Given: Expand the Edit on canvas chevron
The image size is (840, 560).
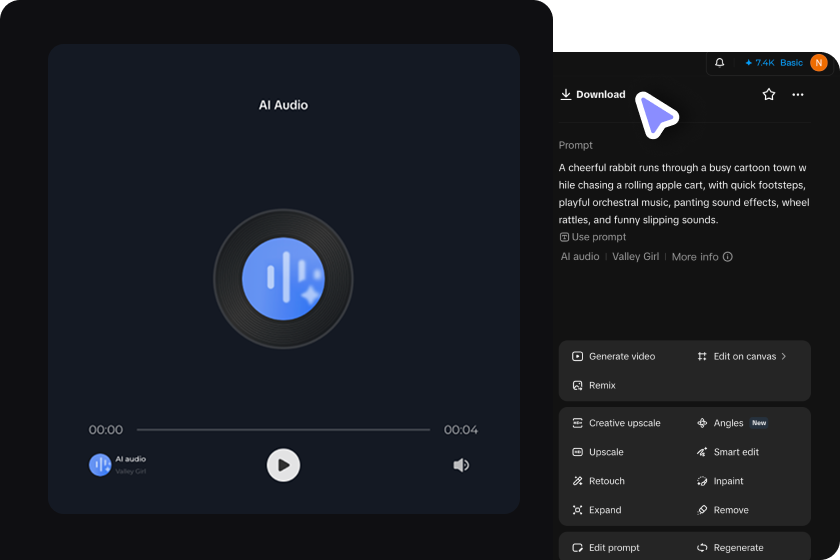Looking at the screenshot, I should point(784,356).
